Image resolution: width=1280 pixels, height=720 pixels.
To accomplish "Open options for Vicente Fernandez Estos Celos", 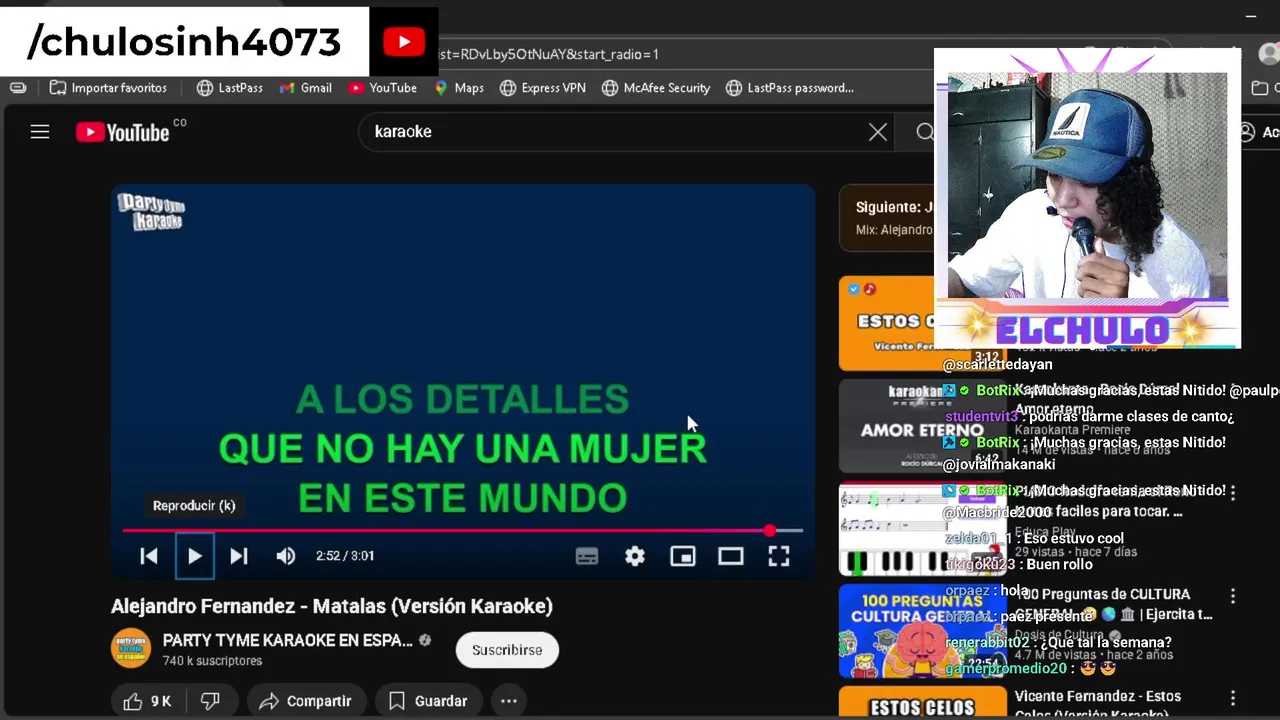I will pos(1232,698).
